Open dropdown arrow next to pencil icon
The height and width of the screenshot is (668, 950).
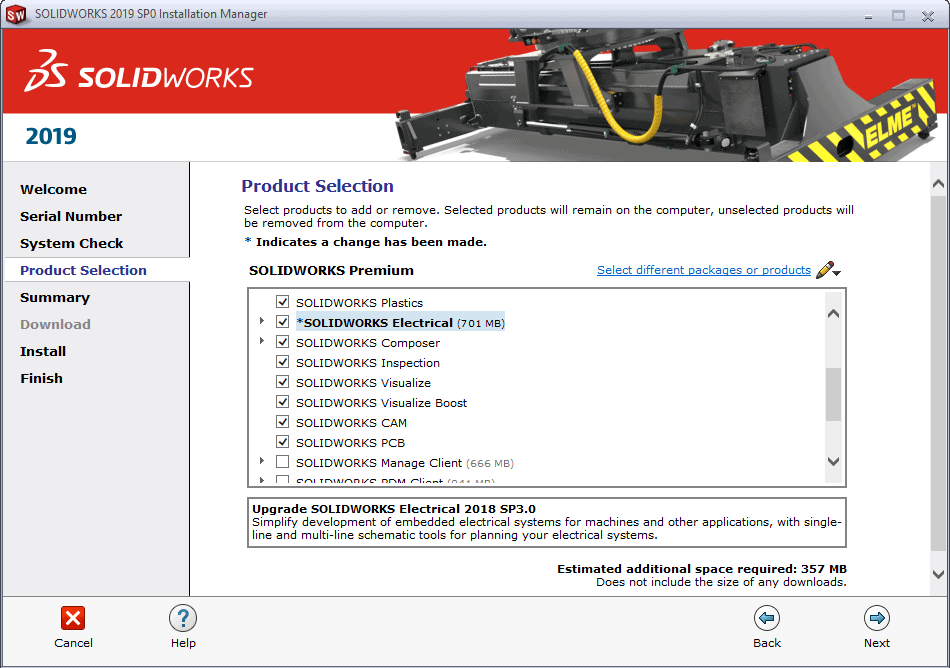tap(837, 274)
